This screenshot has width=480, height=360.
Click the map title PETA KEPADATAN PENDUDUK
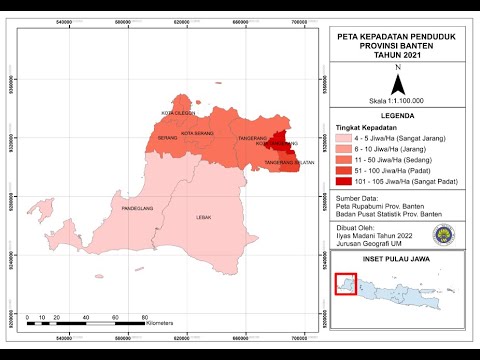[396, 37]
